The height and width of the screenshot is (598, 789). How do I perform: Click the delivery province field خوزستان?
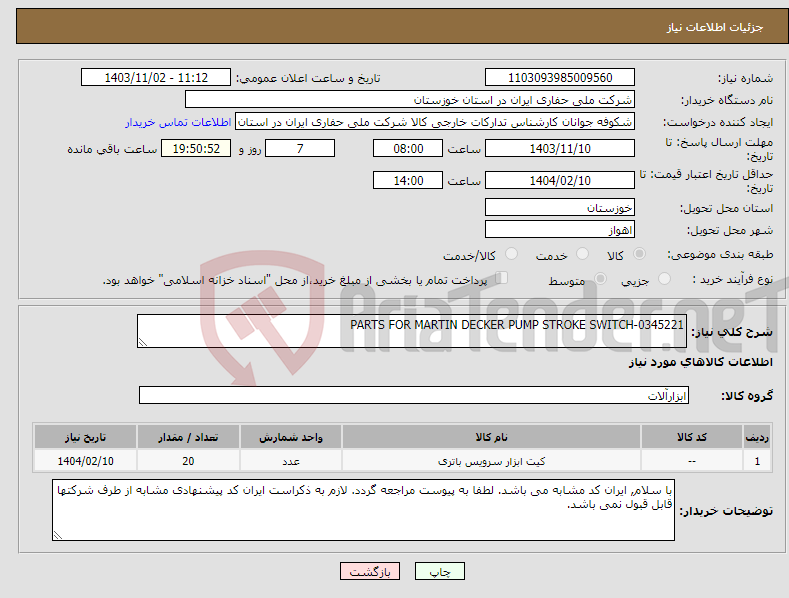click(x=560, y=207)
